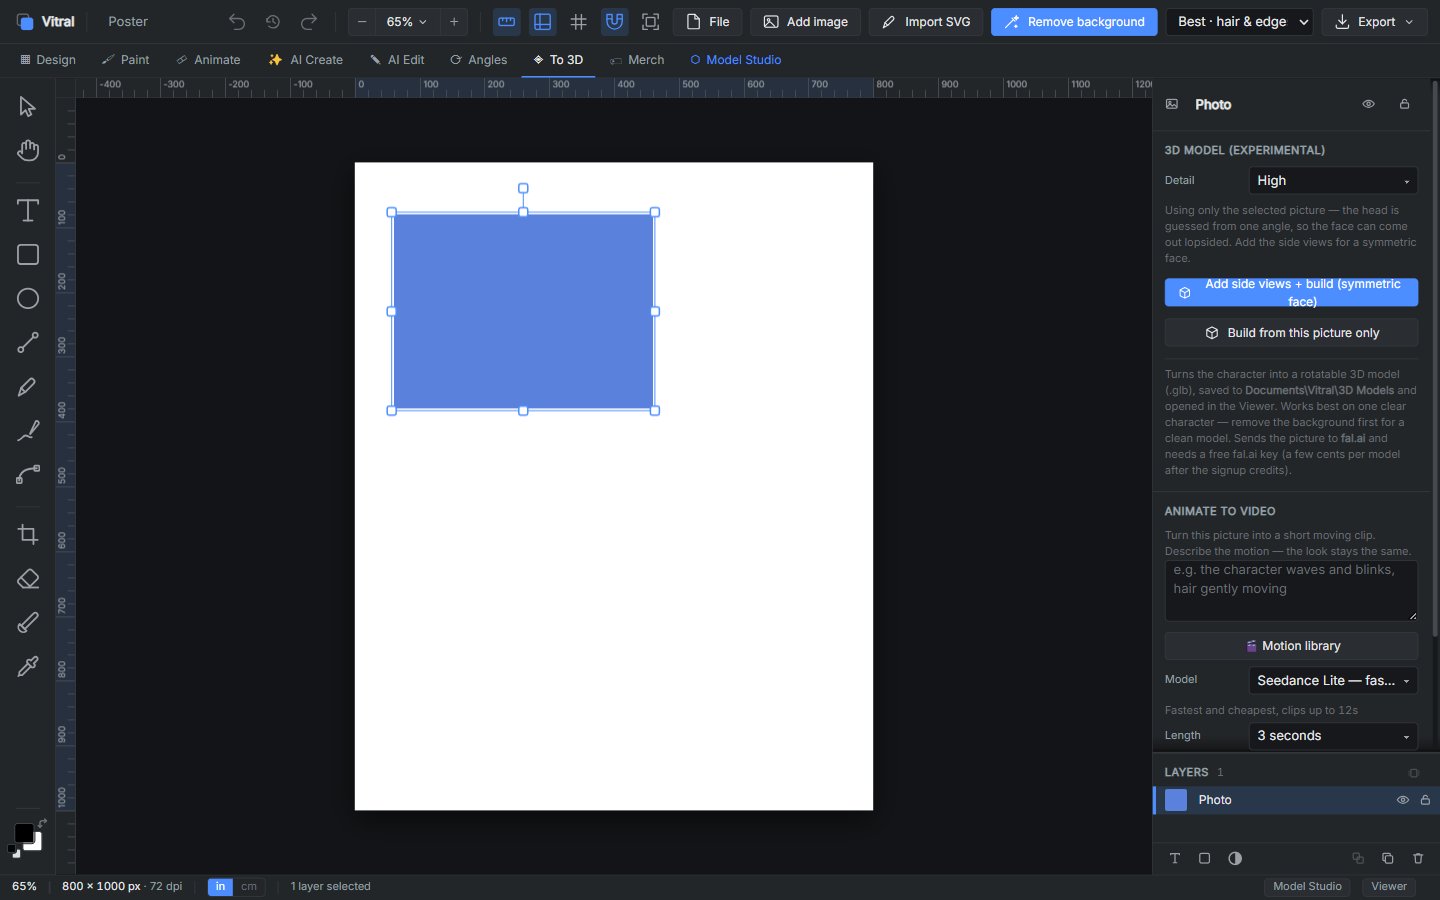Open the Paint tab
The height and width of the screenshot is (900, 1440).
point(126,60)
